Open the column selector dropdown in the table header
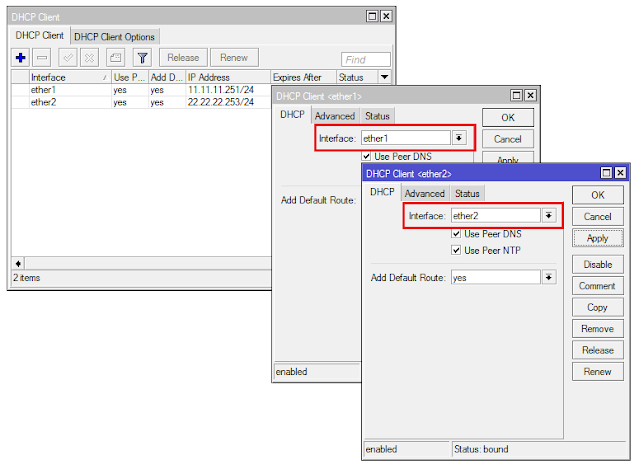 384,77
